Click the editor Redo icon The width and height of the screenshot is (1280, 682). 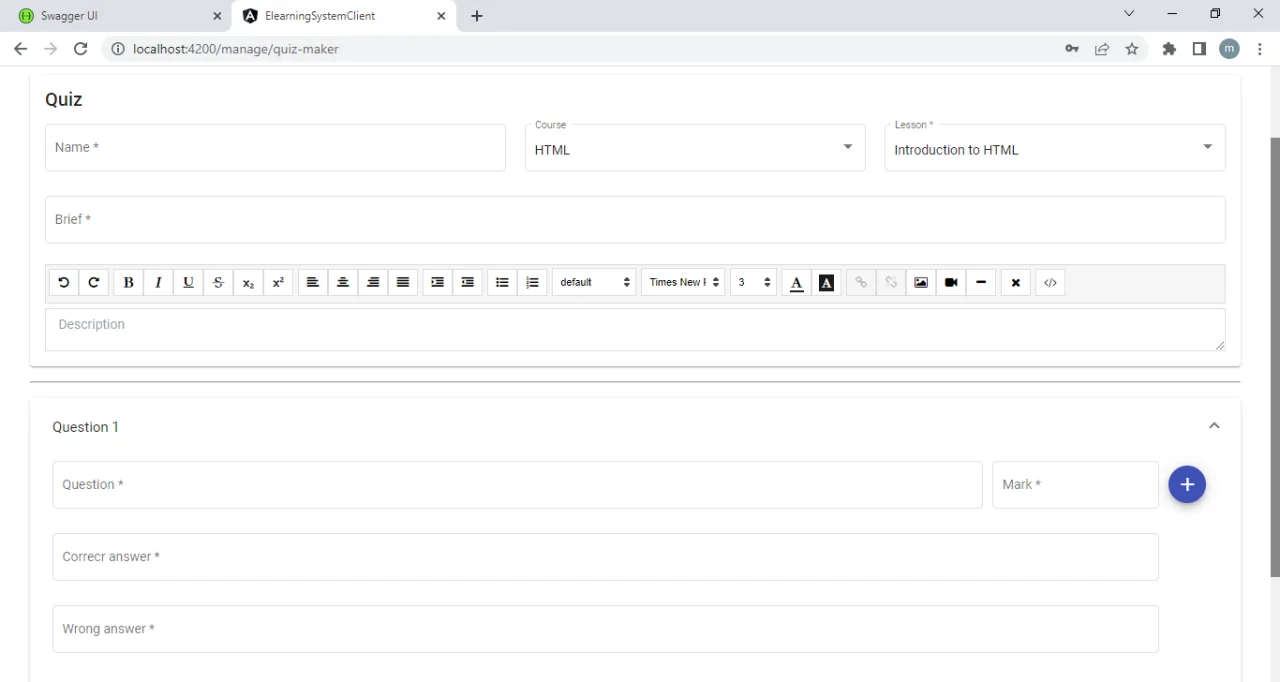tap(94, 283)
